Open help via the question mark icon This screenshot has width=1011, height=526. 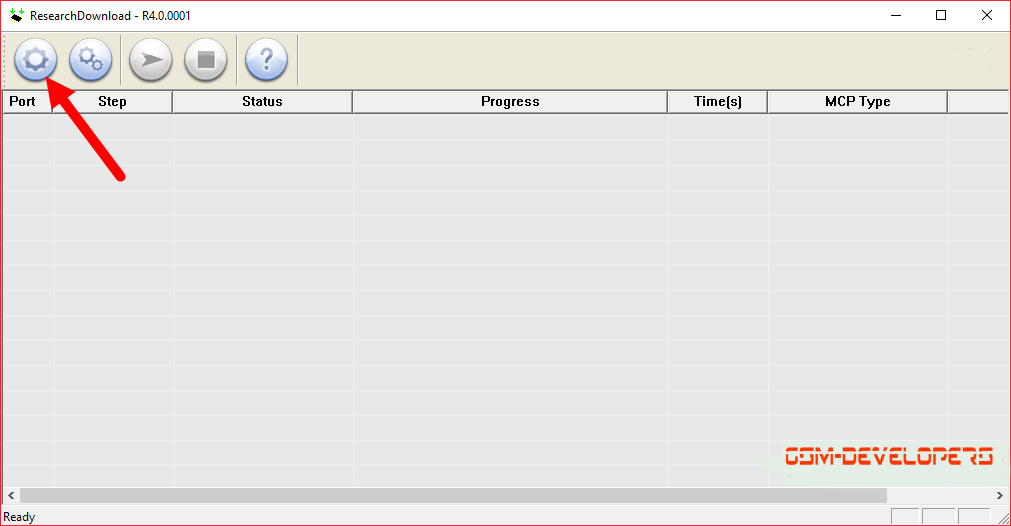[266, 60]
